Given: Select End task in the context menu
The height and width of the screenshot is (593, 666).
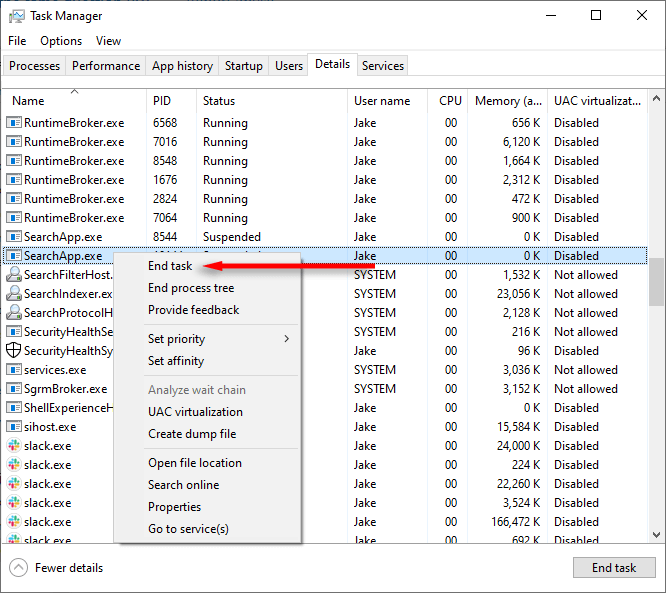Looking at the screenshot, I should click(x=170, y=266).
